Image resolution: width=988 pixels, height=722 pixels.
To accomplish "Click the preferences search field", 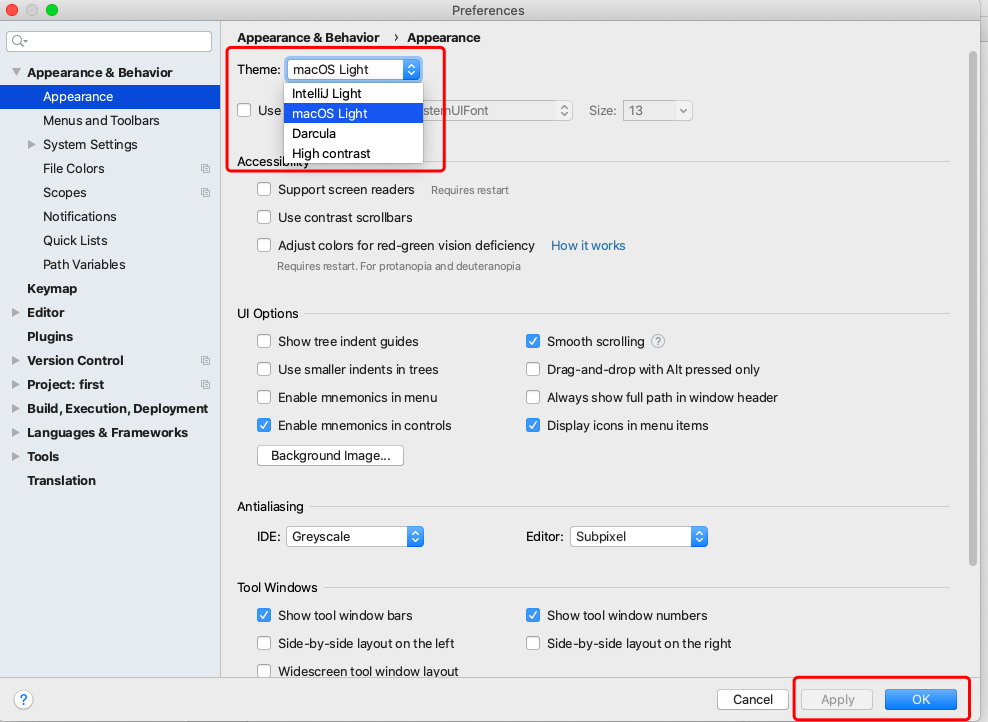I will coord(109,41).
